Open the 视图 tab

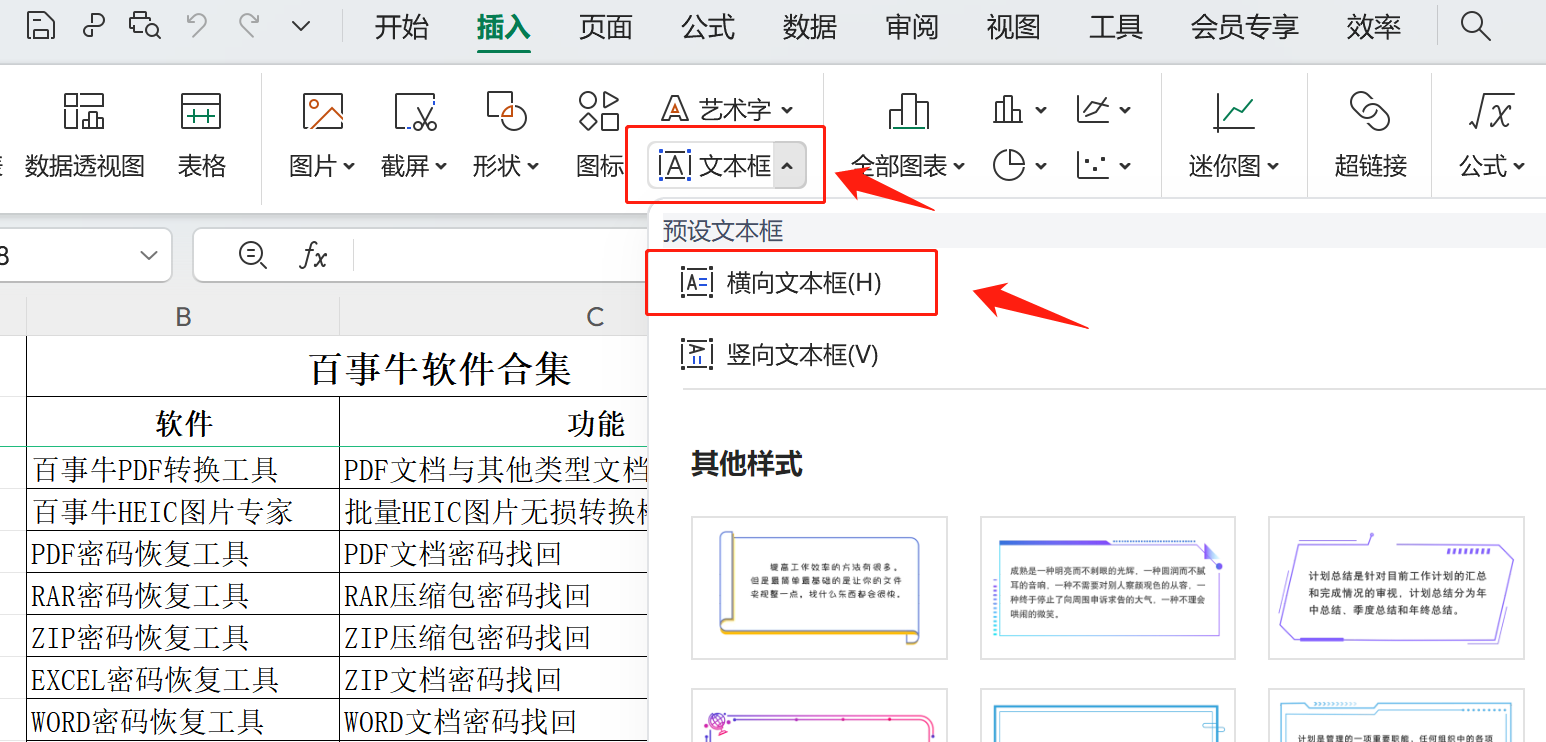[x=1013, y=27]
